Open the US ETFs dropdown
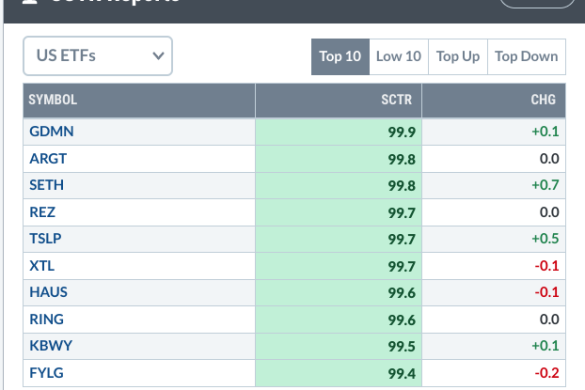The image size is (585, 390). (x=98, y=56)
